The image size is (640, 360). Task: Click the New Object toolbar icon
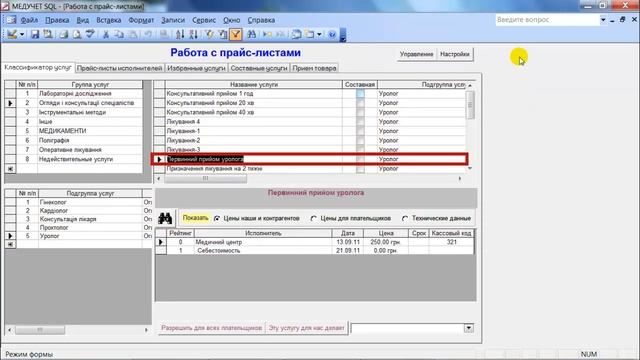pos(310,35)
